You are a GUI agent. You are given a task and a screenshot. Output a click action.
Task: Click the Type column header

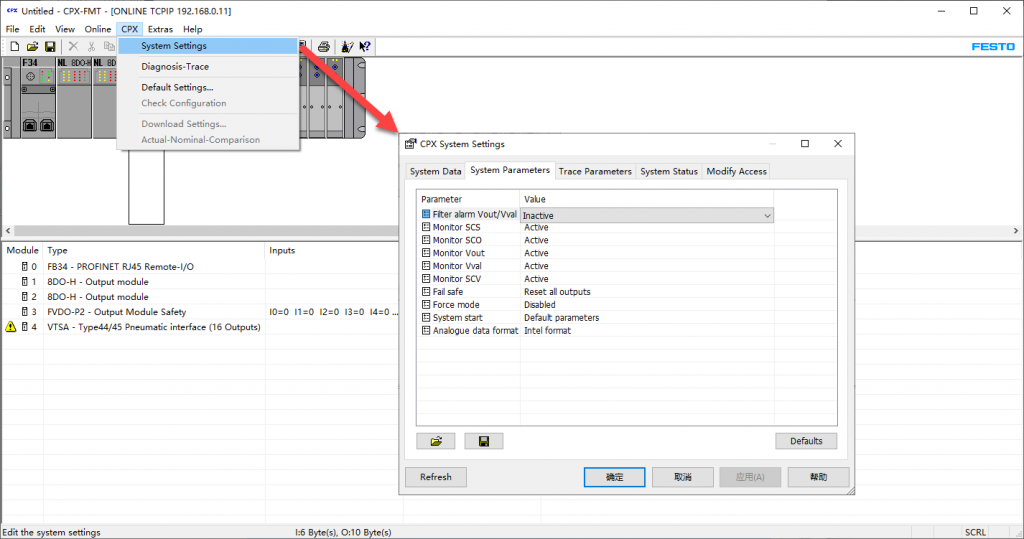154,250
